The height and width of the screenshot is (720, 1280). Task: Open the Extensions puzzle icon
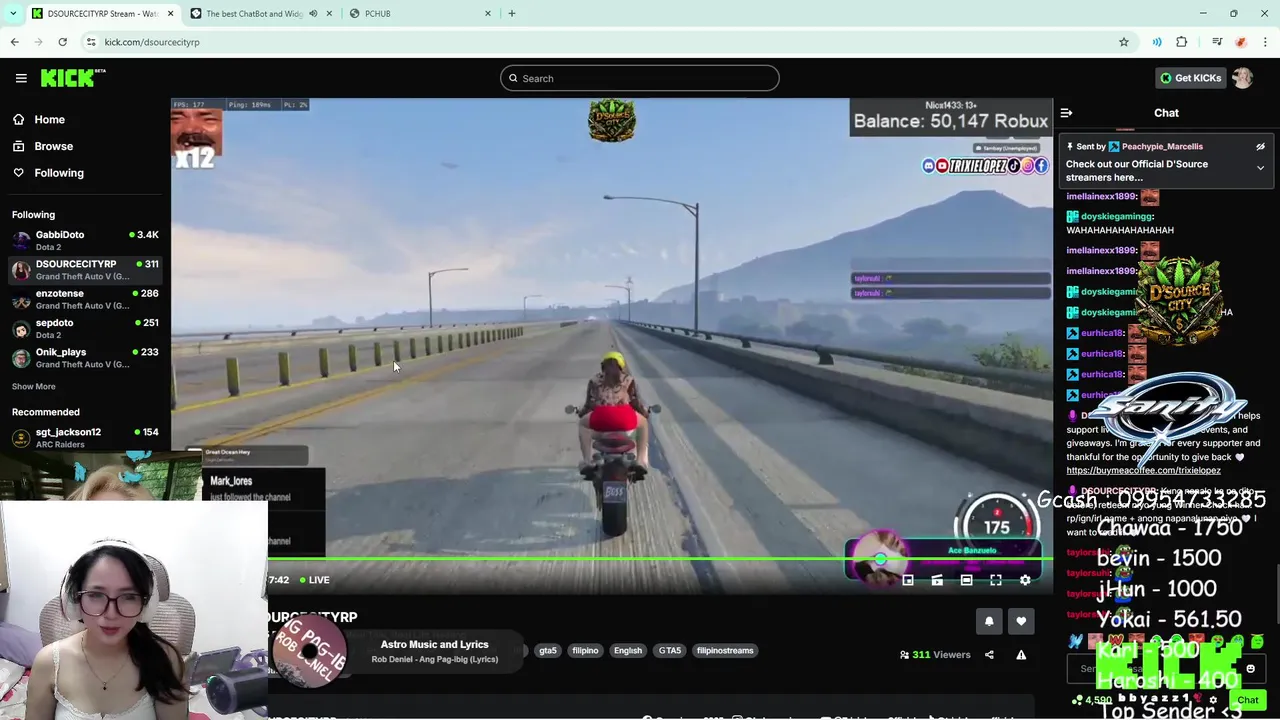tap(1182, 42)
